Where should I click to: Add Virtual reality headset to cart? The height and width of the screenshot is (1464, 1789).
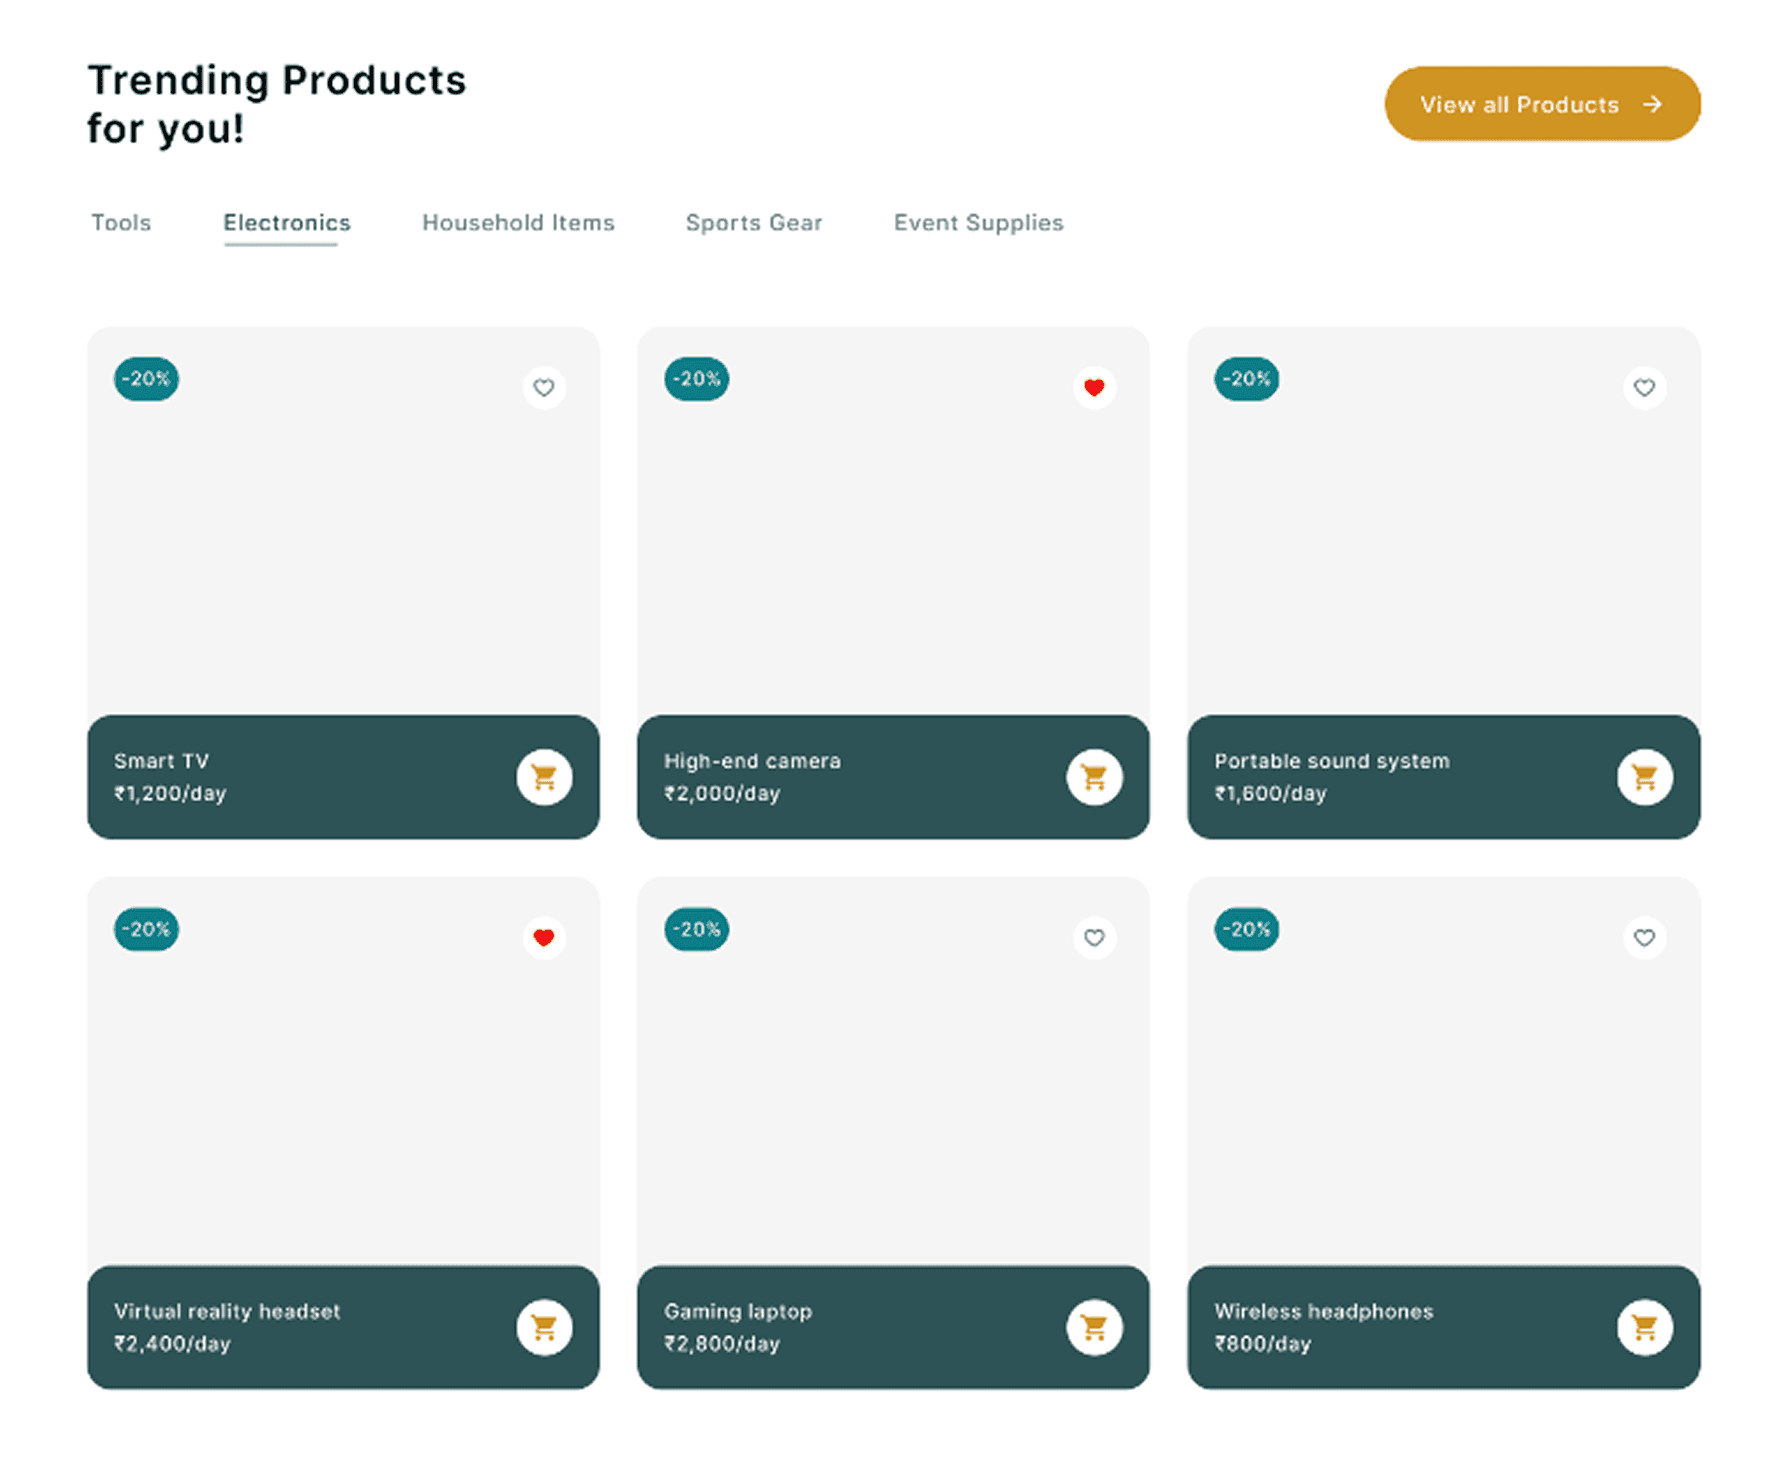(x=544, y=1327)
